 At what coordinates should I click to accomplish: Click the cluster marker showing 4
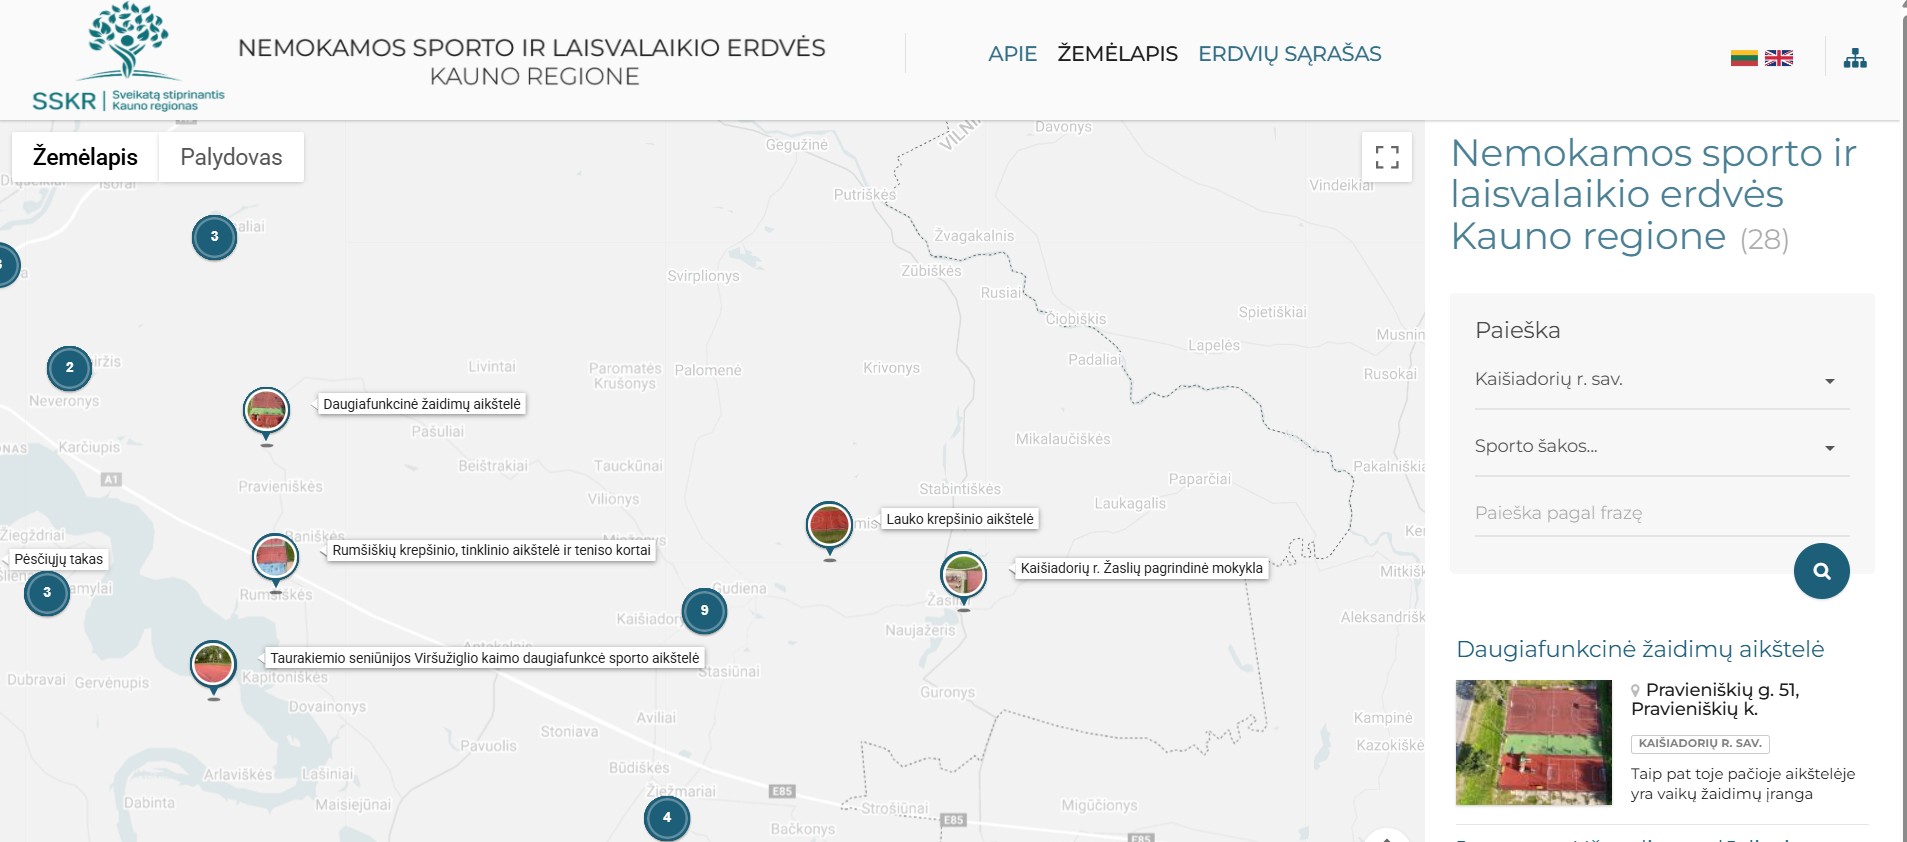tap(667, 819)
